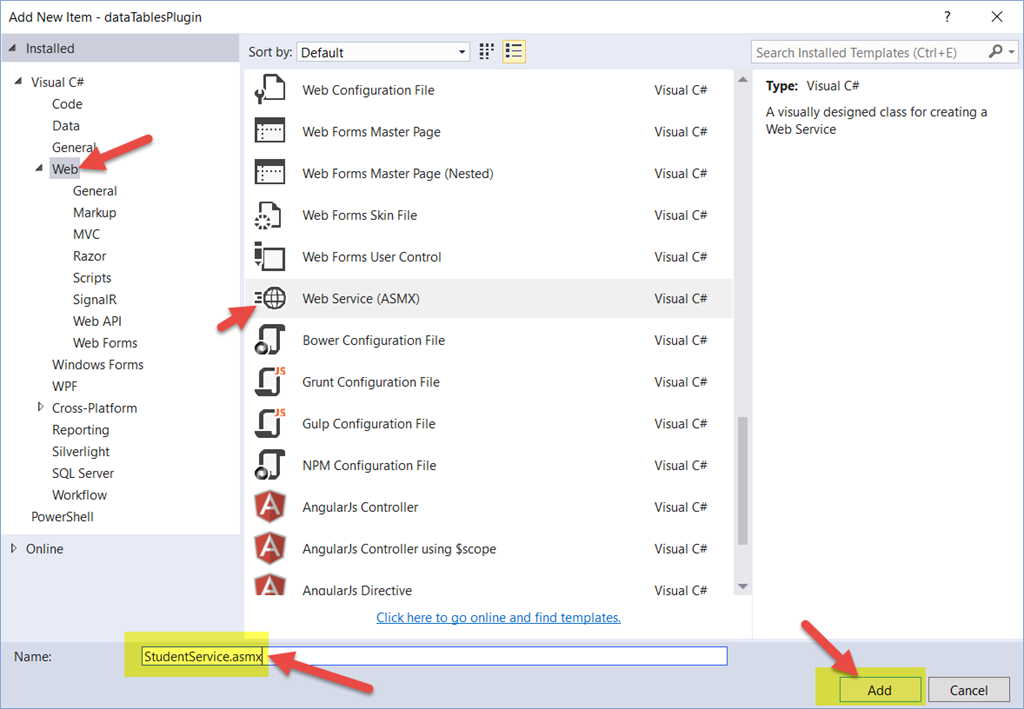Open the help question mark
1024x709 pixels.
click(x=947, y=17)
